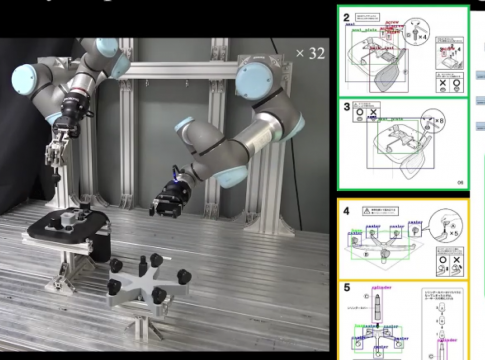
Task: Click the green base label in step 4
Action: pyautogui.click(x=357, y=231)
